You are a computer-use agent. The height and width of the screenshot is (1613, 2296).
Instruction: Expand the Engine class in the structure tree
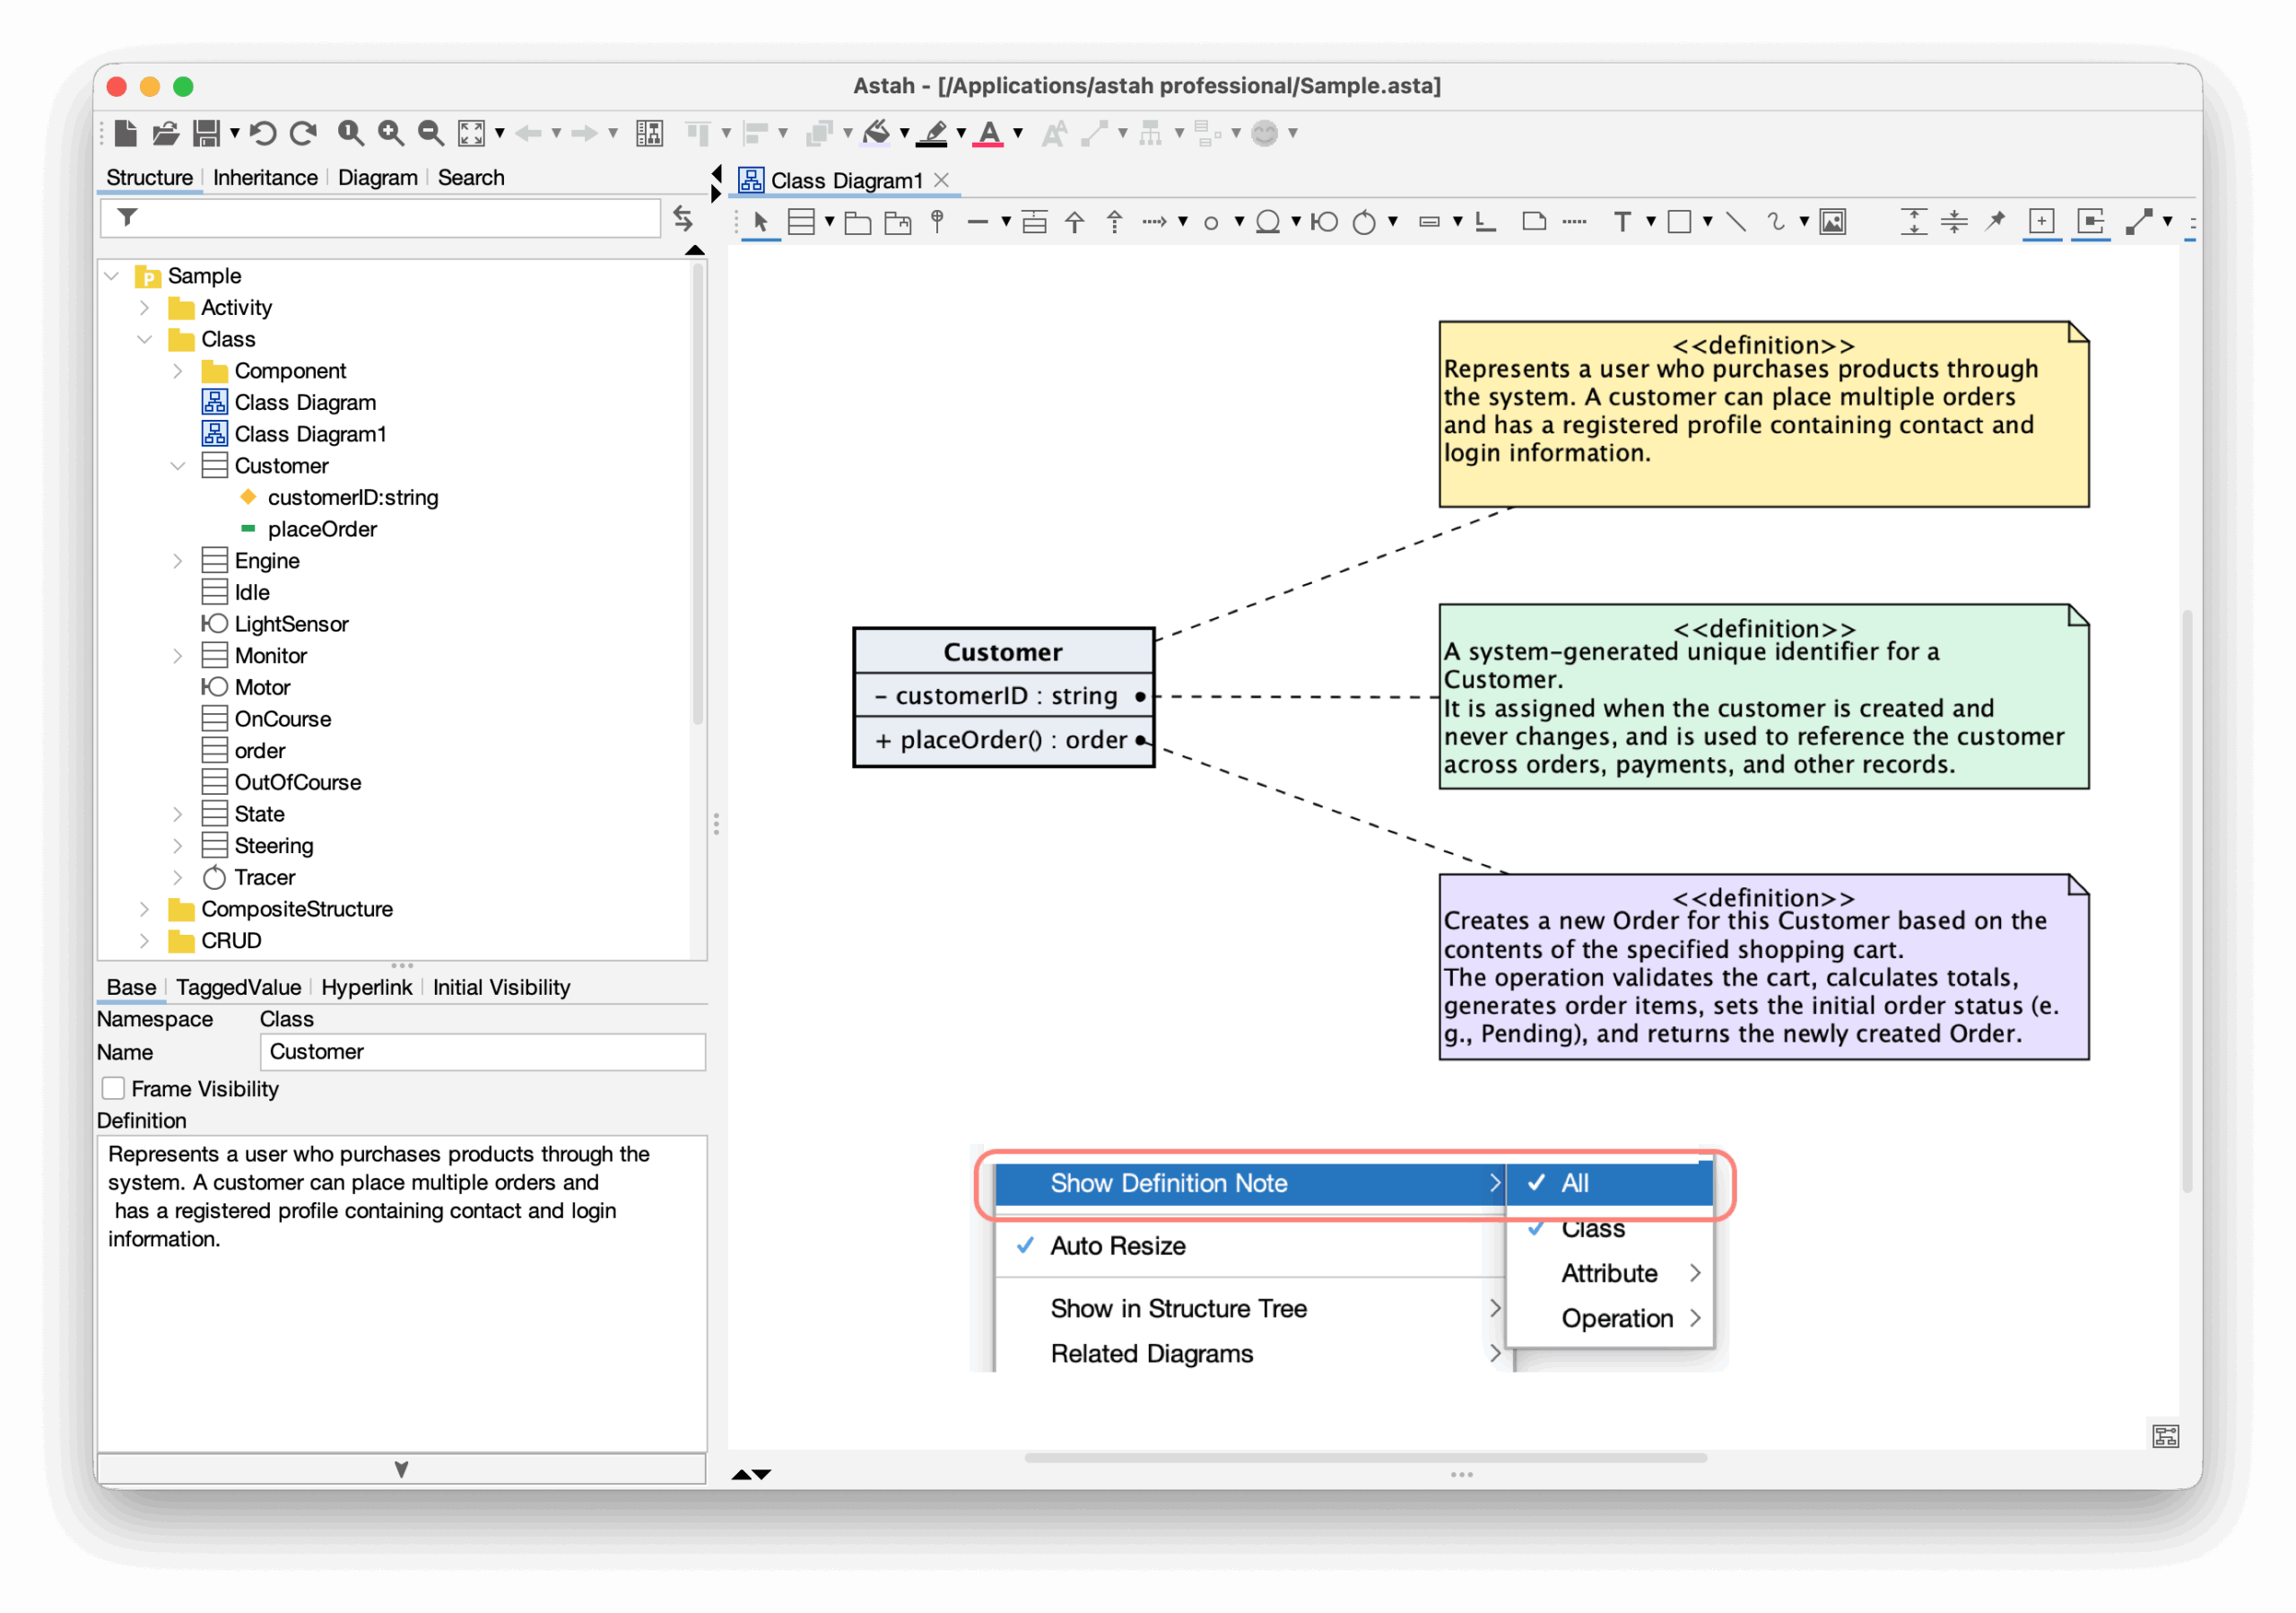click(x=179, y=560)
